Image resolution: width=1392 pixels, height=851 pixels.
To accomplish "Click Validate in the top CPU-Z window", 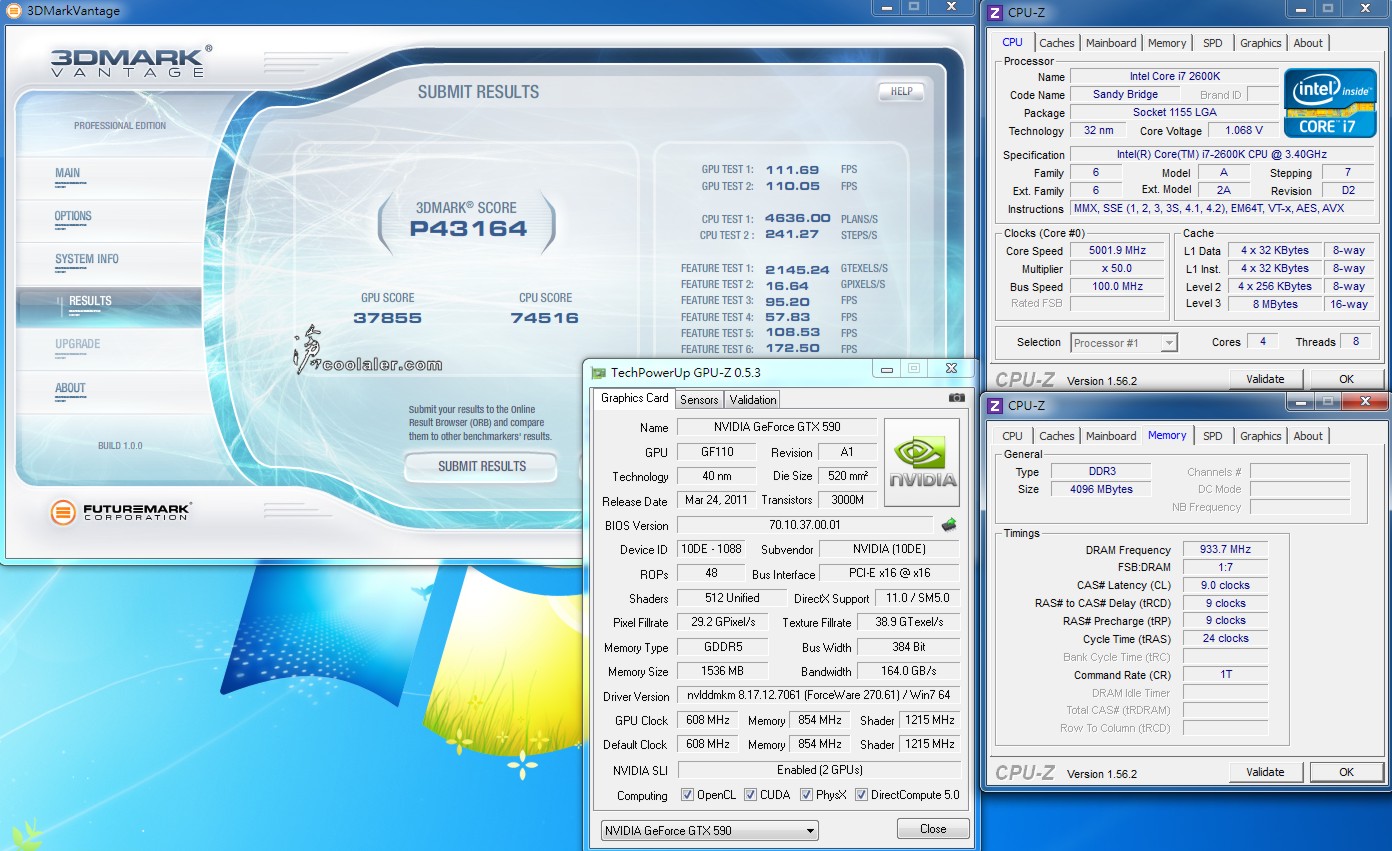I will 1265,379.
